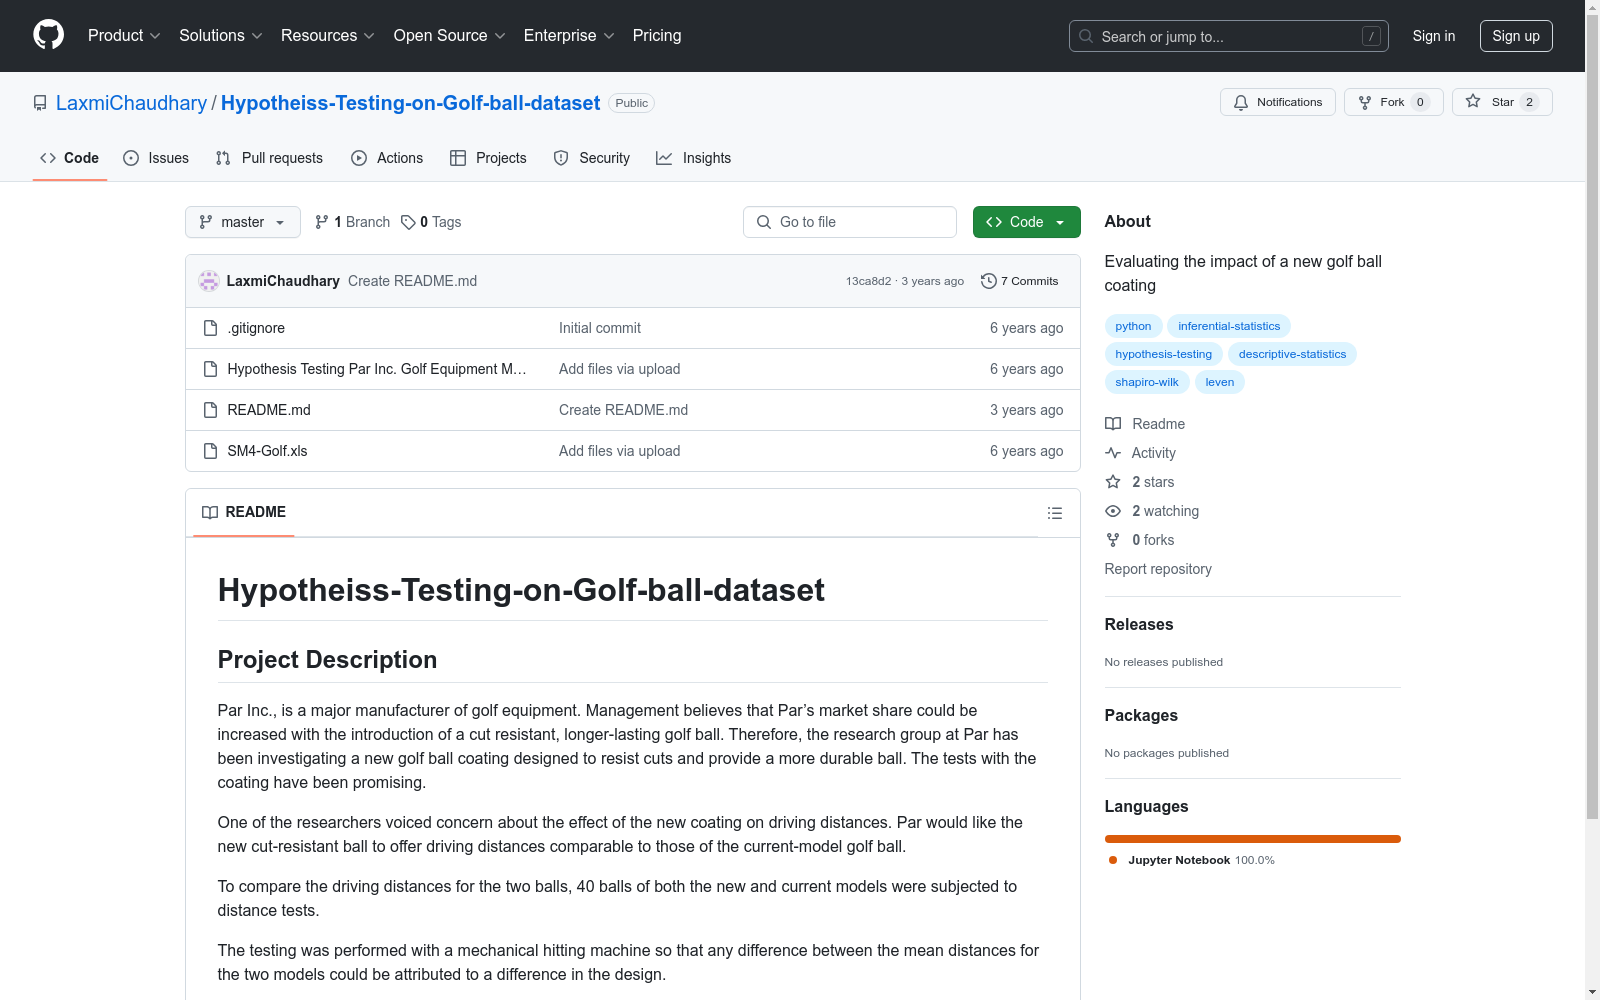Click the notification bell icon

pyautogui.click(x=1241, y=102)
